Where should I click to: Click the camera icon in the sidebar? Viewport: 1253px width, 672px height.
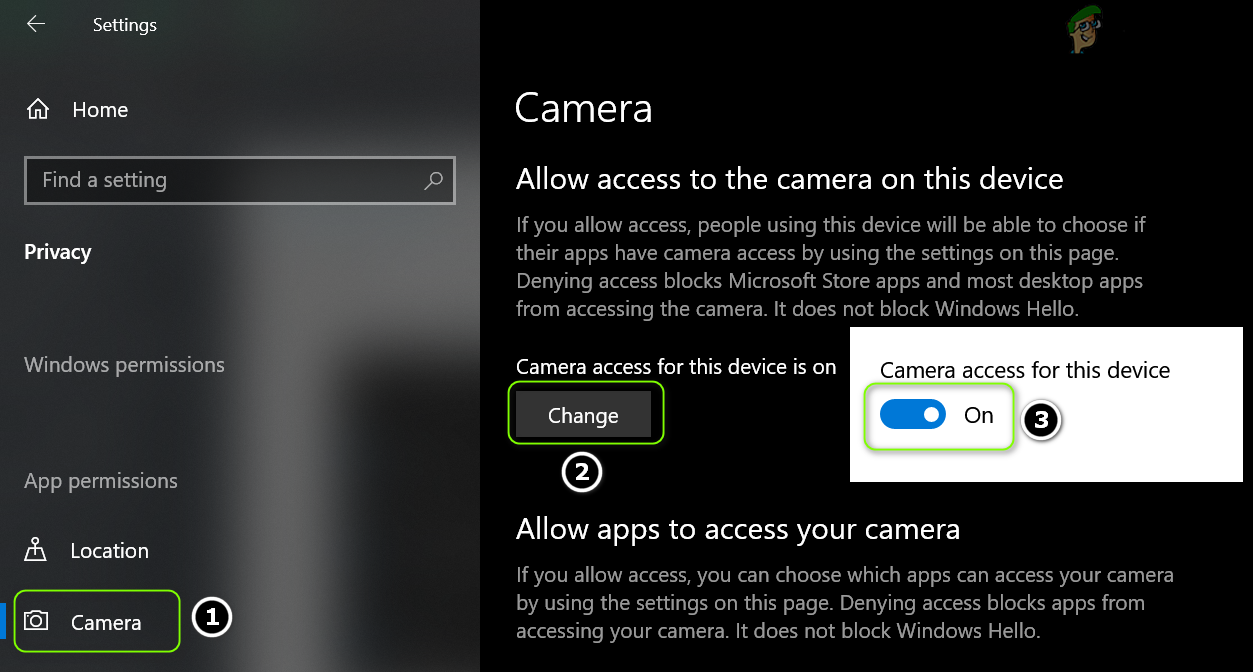coord(36,622)
